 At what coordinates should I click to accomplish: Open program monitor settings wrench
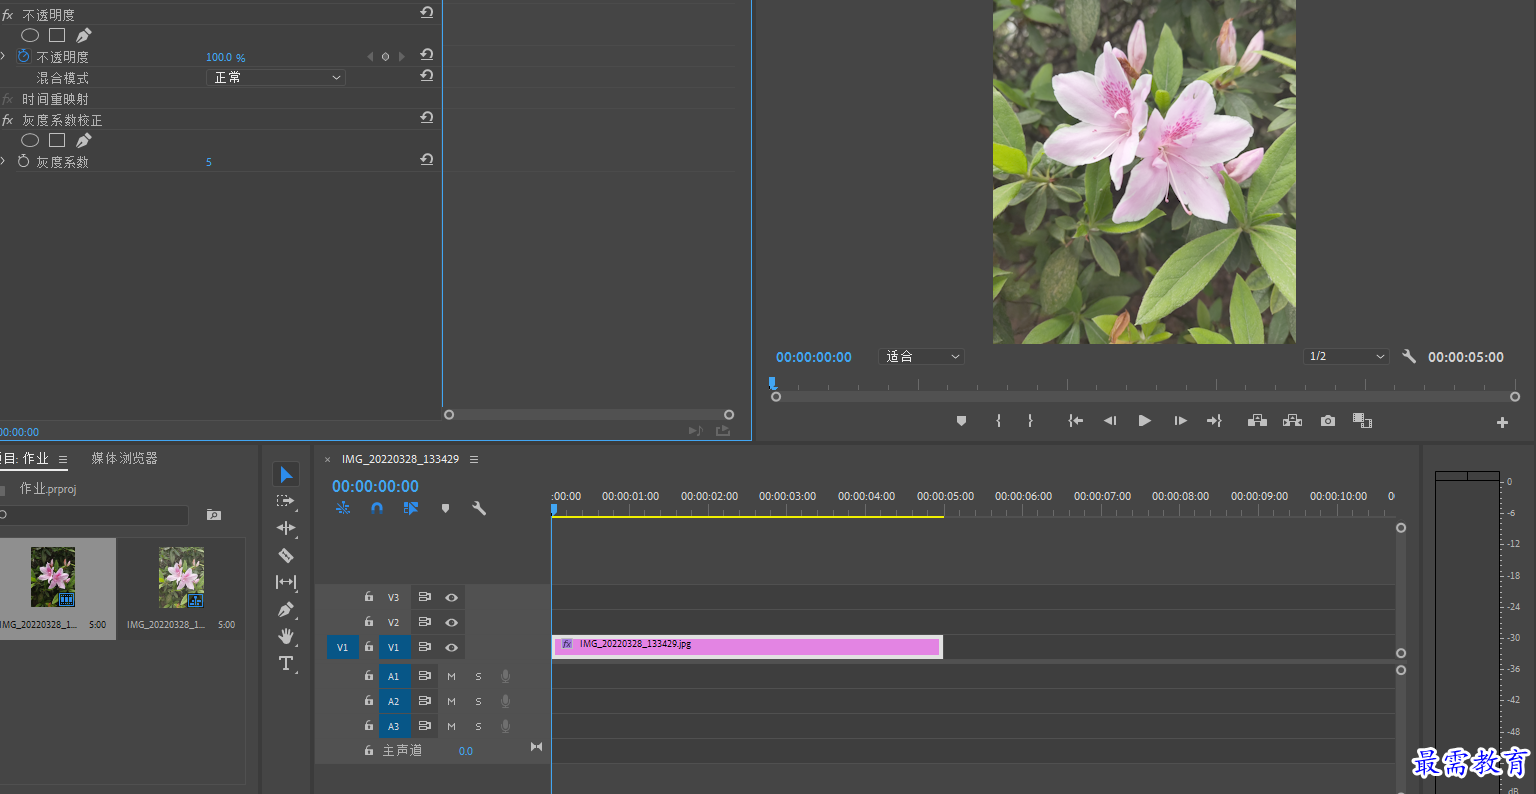[1409, 356]
